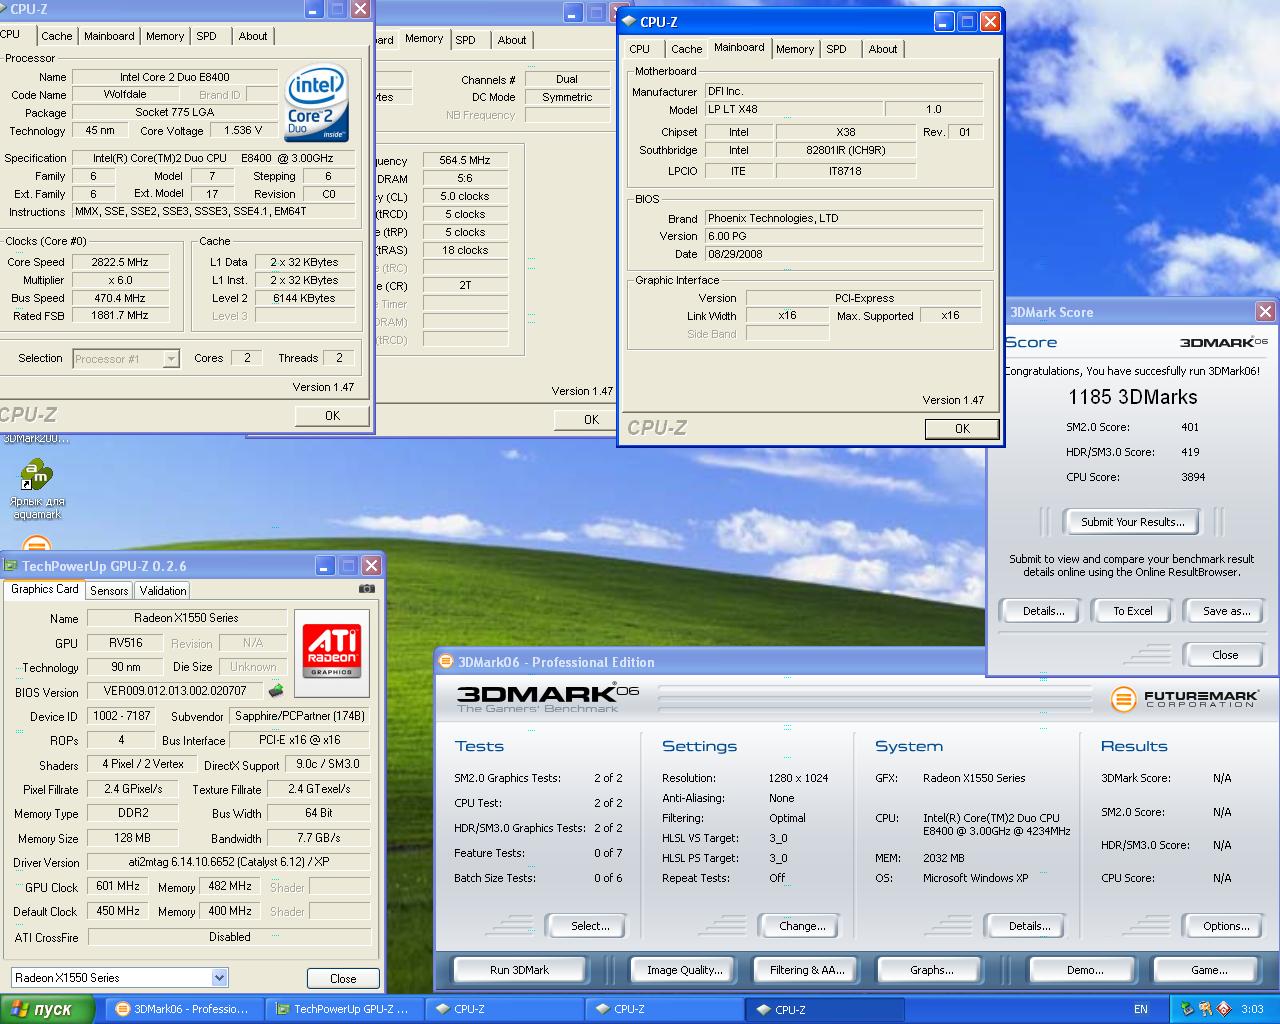Click the GPU Clock 601 MHz value
1280x1024 pixels.
(118, 886)
